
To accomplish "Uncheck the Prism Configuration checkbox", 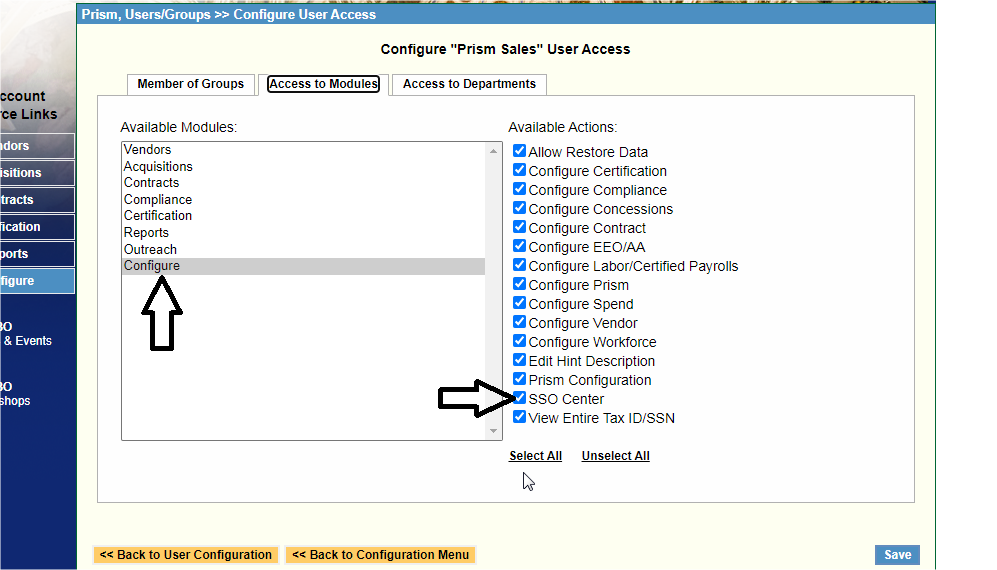I will 519,379.
